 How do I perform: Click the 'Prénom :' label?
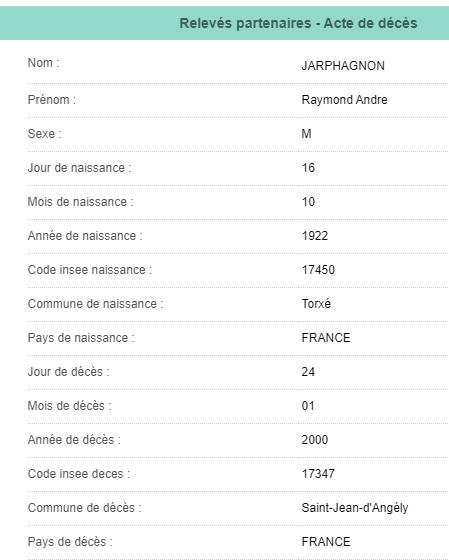[52, 100]
